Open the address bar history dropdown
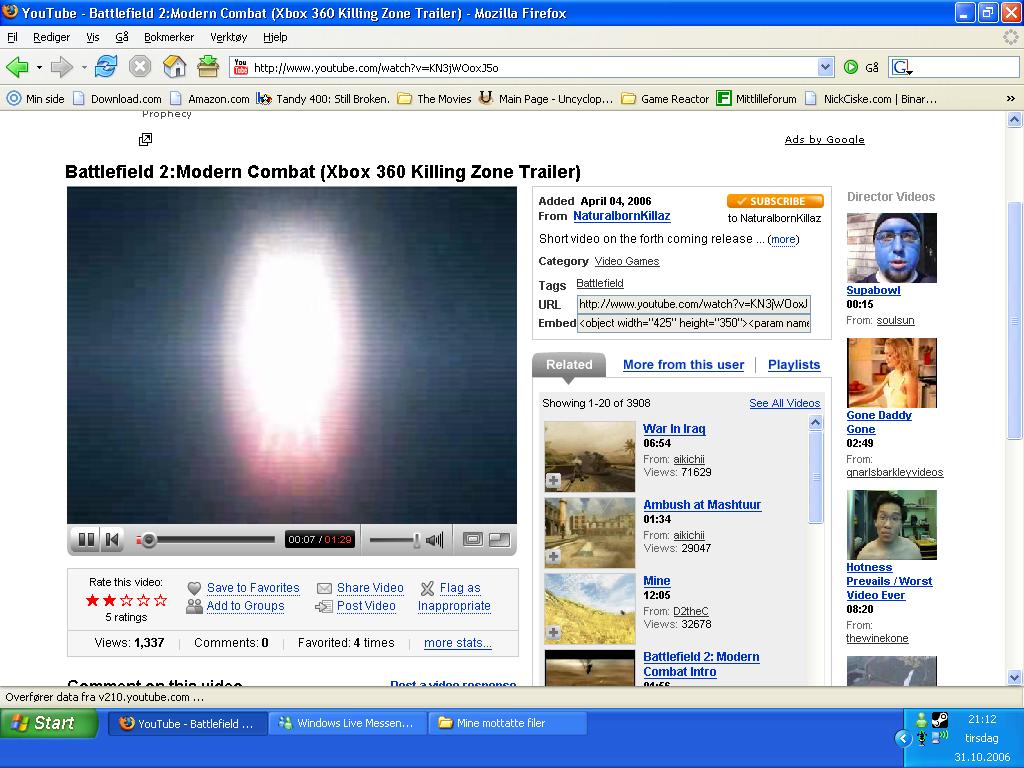 [825, 67]
